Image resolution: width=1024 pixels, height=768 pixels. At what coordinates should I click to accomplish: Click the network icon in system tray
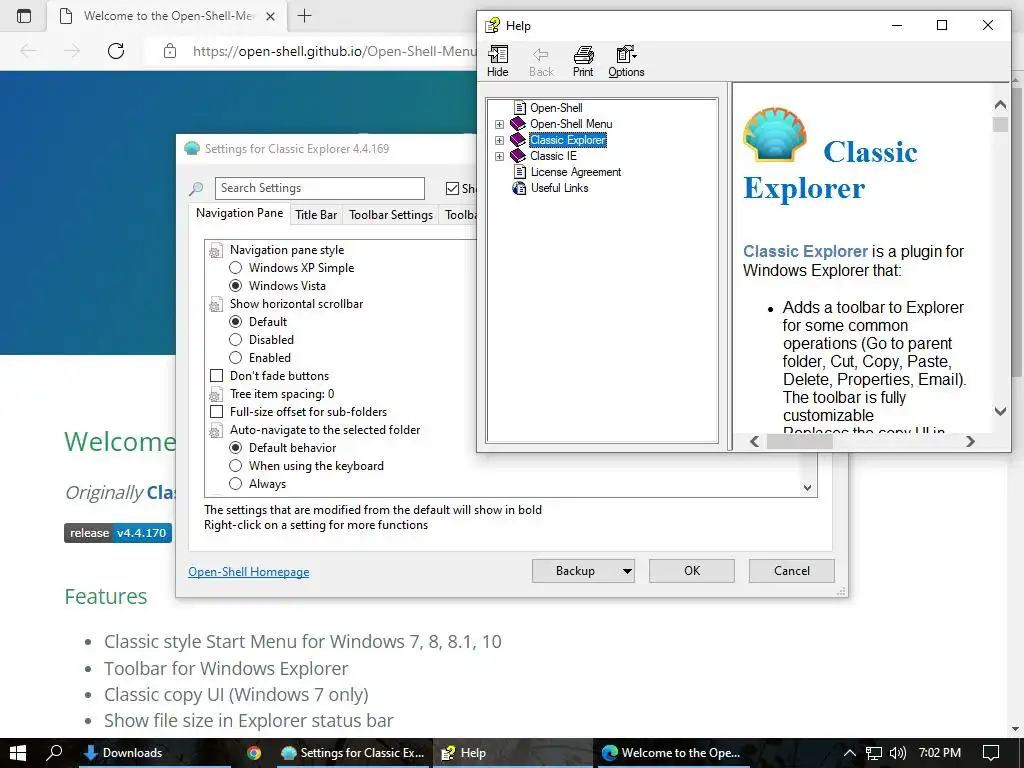874,753
